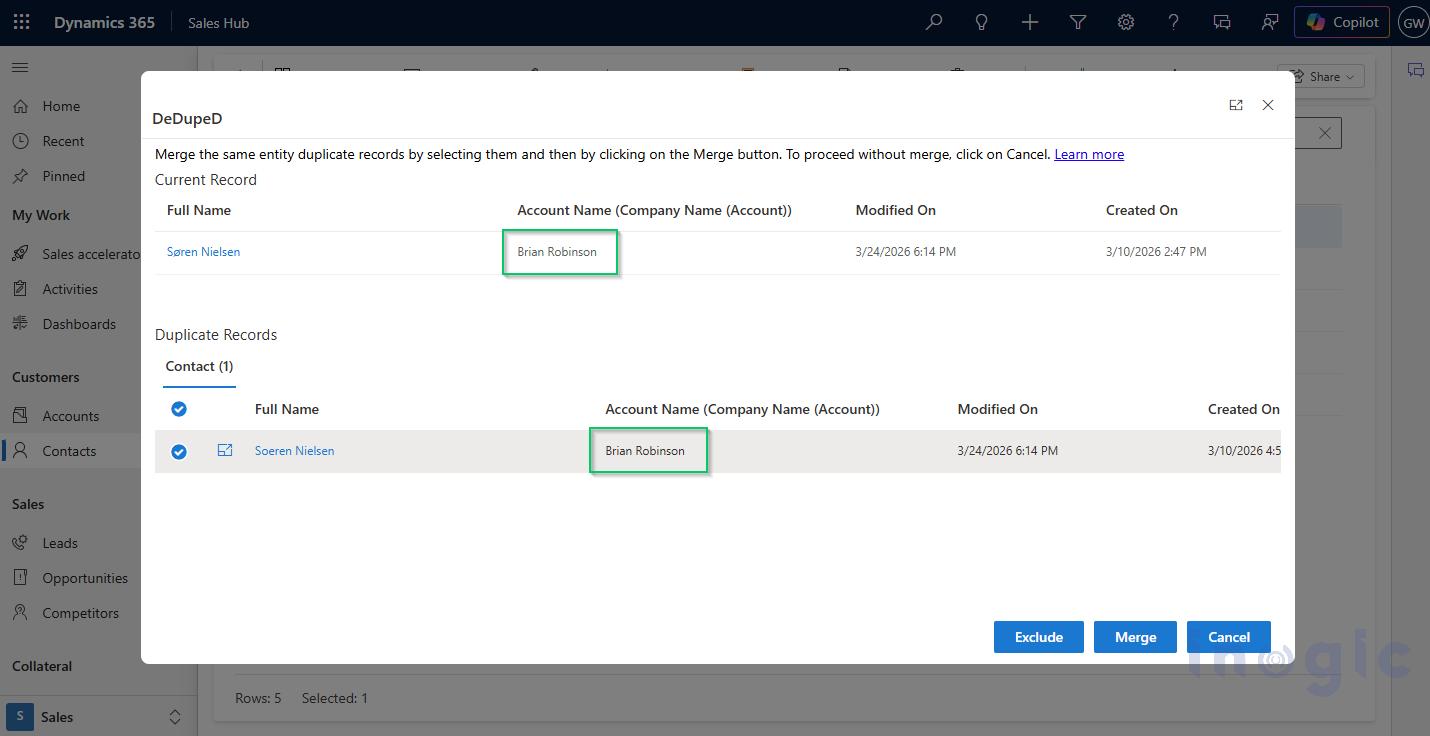Open the Learn more link
This screenshot has height=736, width=1430.
pos(1089,154)
